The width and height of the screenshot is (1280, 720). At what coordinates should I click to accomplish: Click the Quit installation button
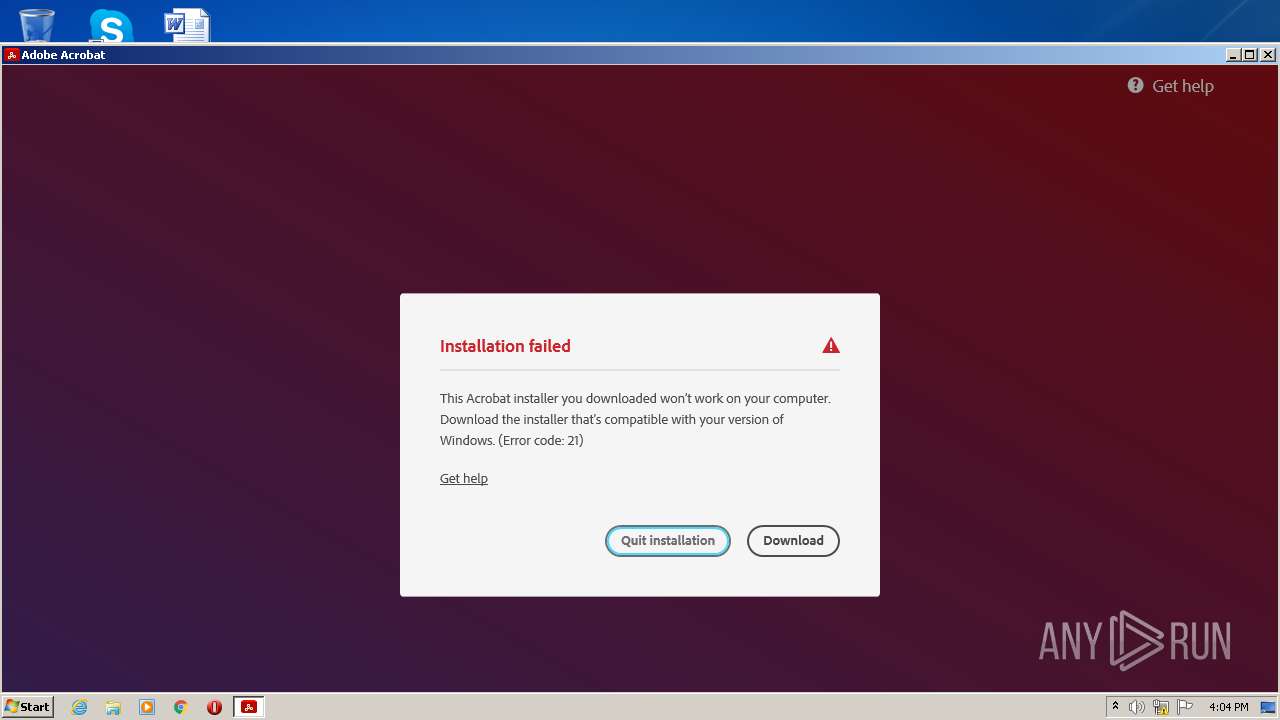[668, 541]
